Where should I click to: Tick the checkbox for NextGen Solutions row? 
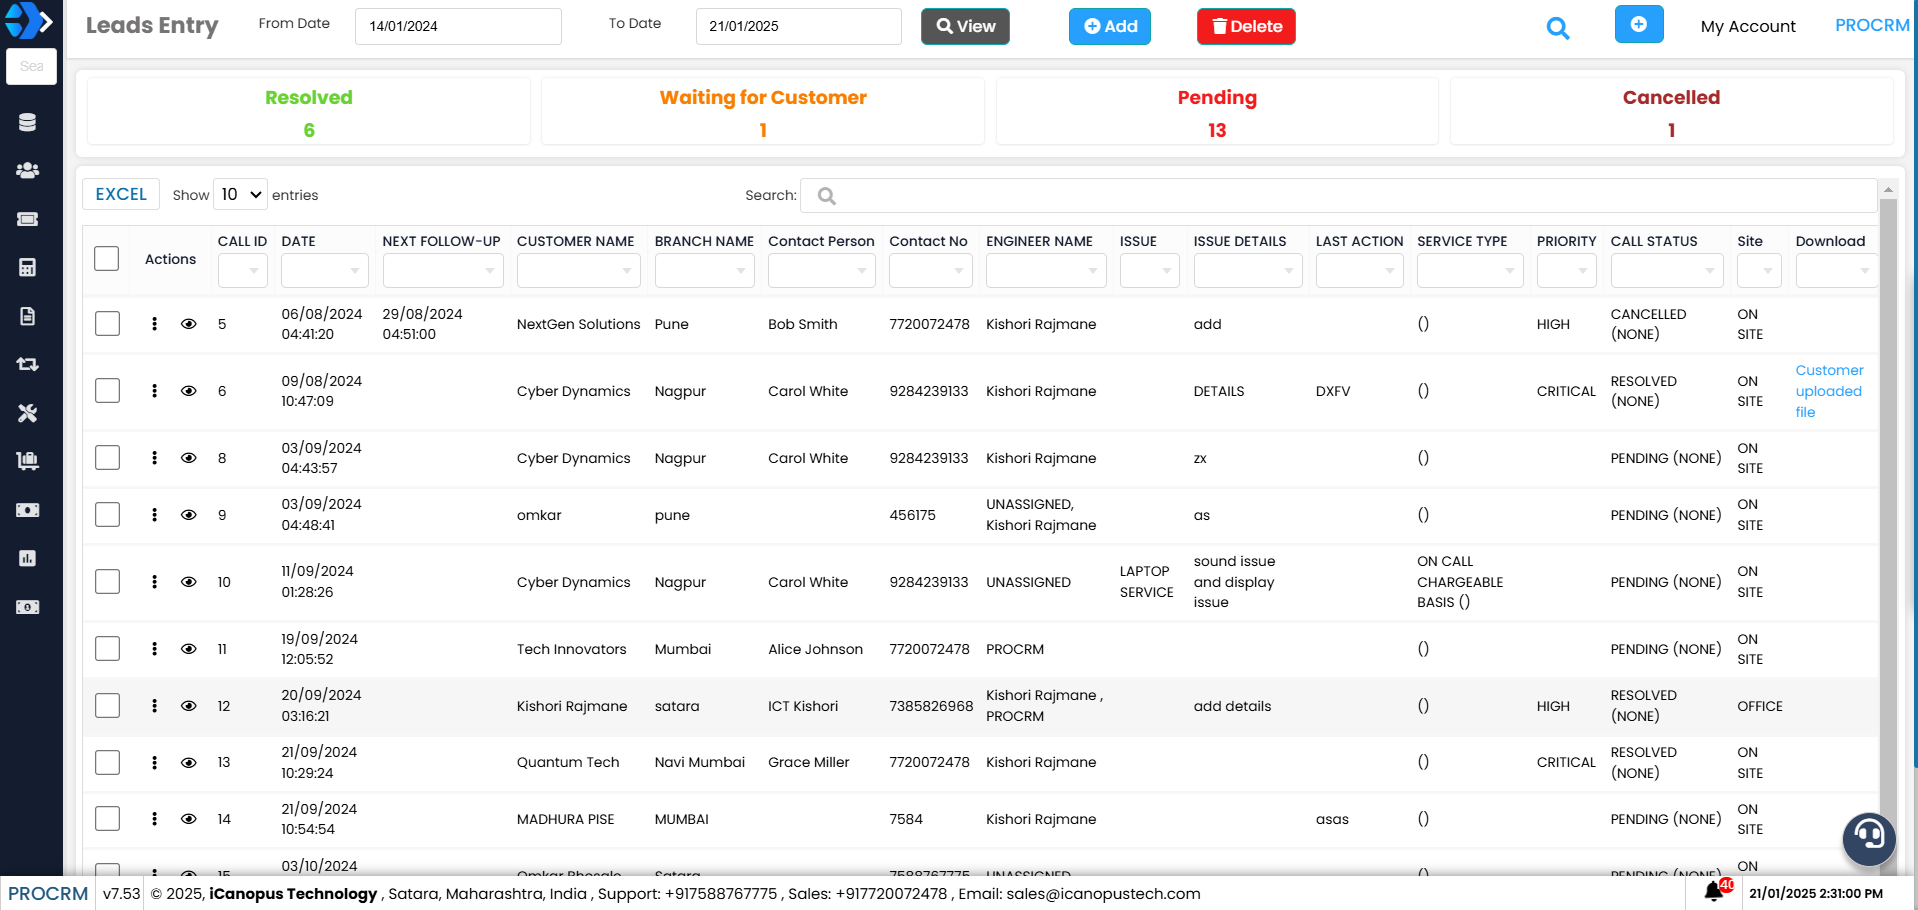pyautogui.click(x=107, y=324)
